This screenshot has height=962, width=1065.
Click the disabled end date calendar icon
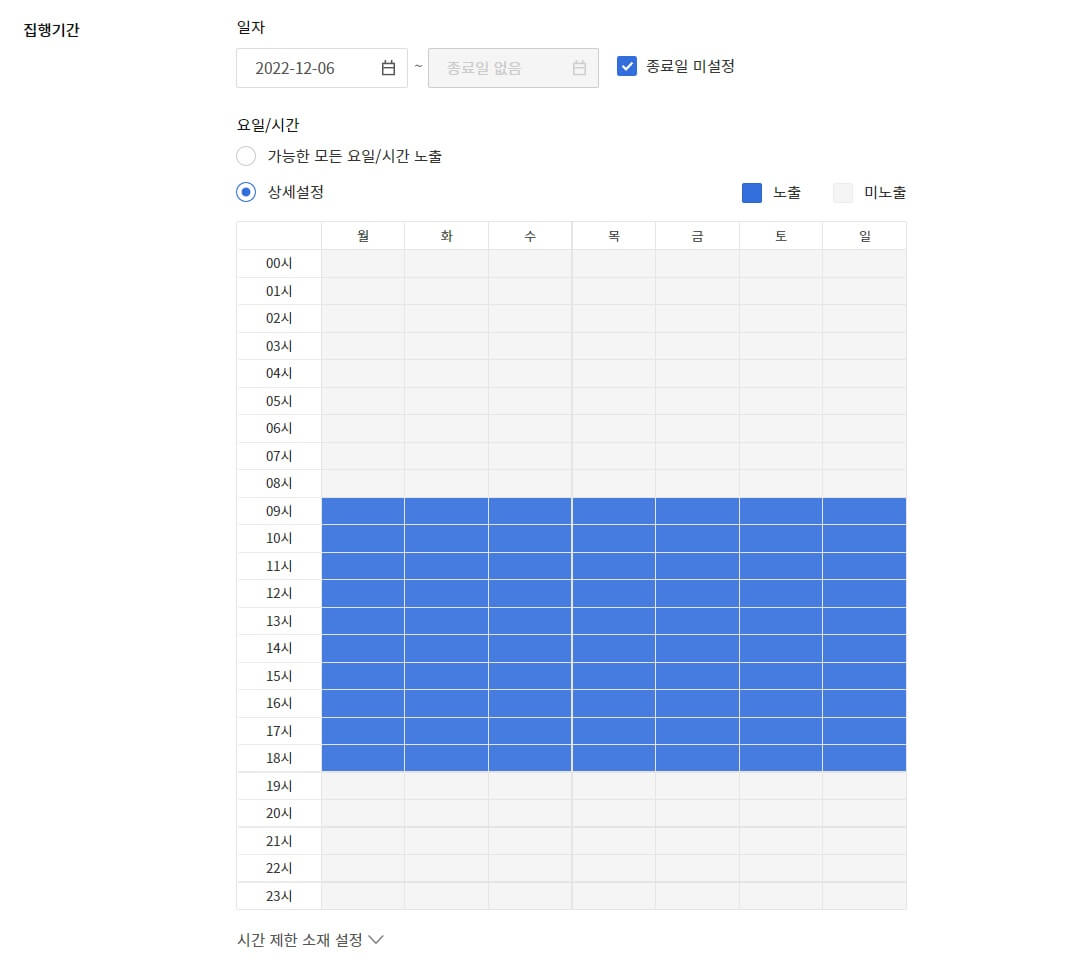[x=579, y=68]
